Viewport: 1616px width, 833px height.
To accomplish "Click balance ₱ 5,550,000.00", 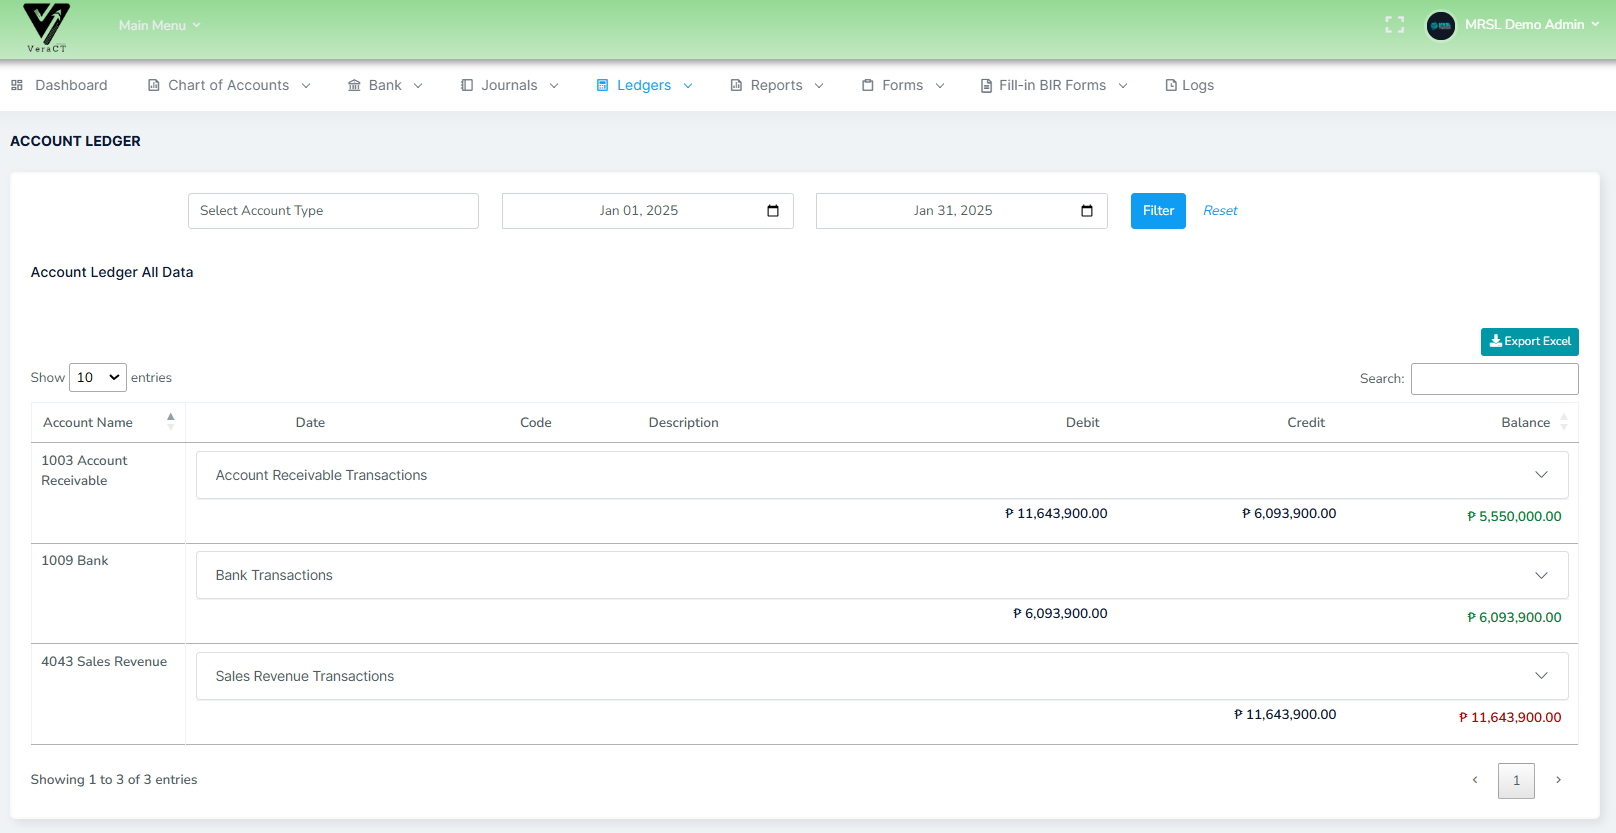I will click(1514, 517).
